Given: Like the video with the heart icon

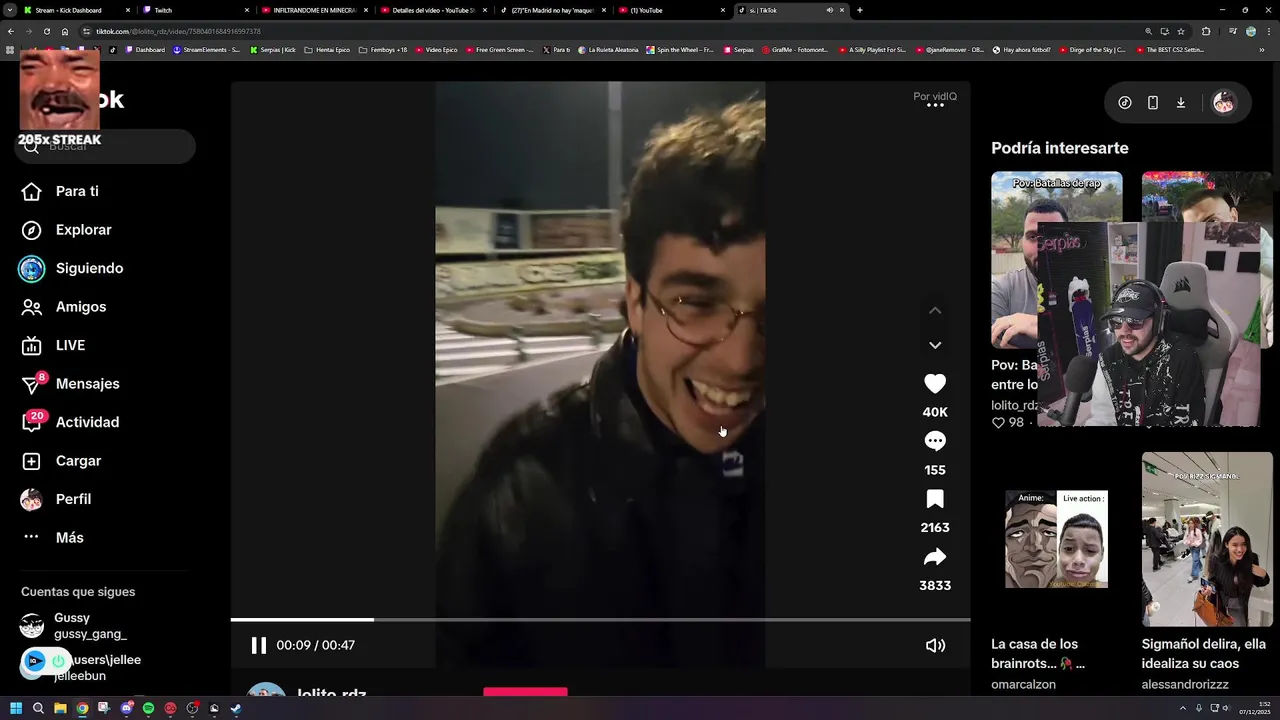Looking at the screenshot, I should pos(935,384).
